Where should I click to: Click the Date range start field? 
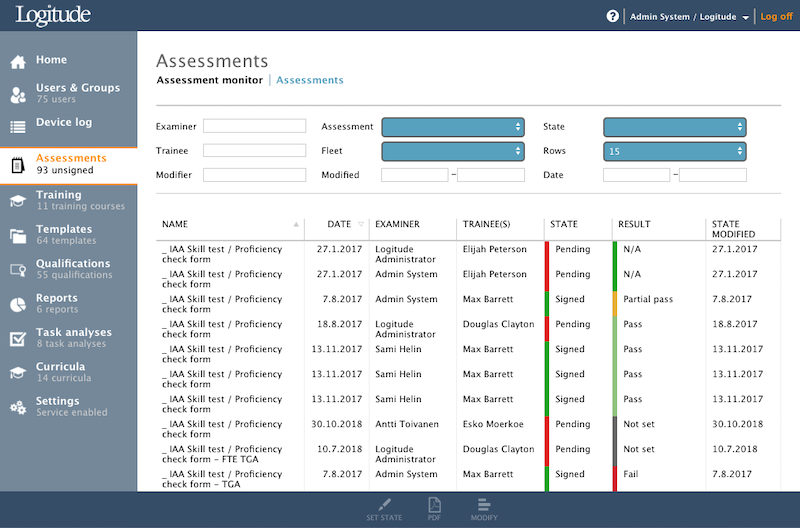coord(636,174)
